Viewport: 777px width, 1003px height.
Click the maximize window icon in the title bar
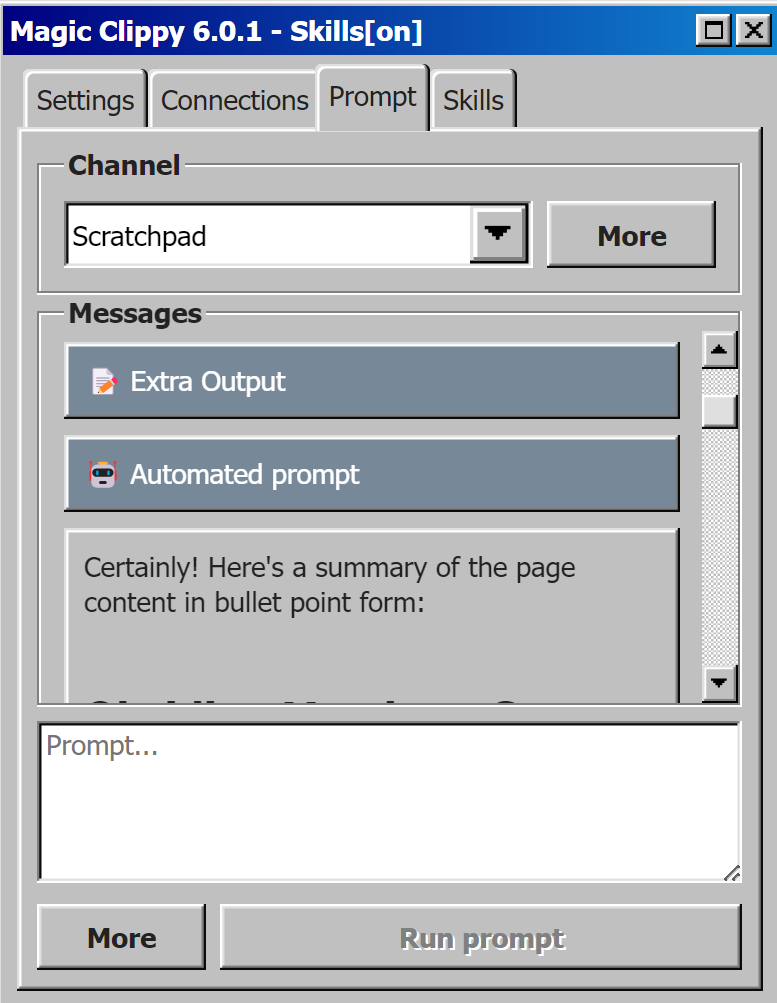tap(714, 30)
